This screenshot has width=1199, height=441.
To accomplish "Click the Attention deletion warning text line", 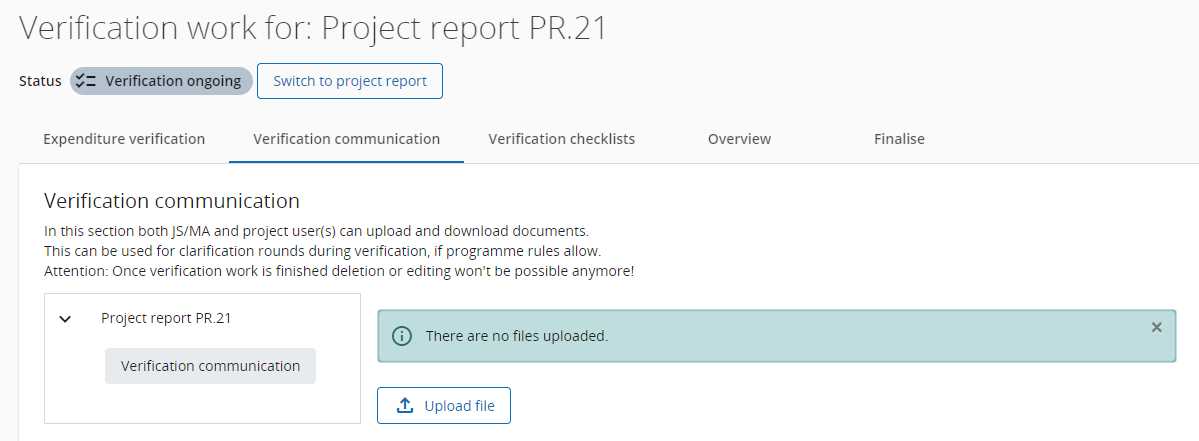I will coord(339,271).
